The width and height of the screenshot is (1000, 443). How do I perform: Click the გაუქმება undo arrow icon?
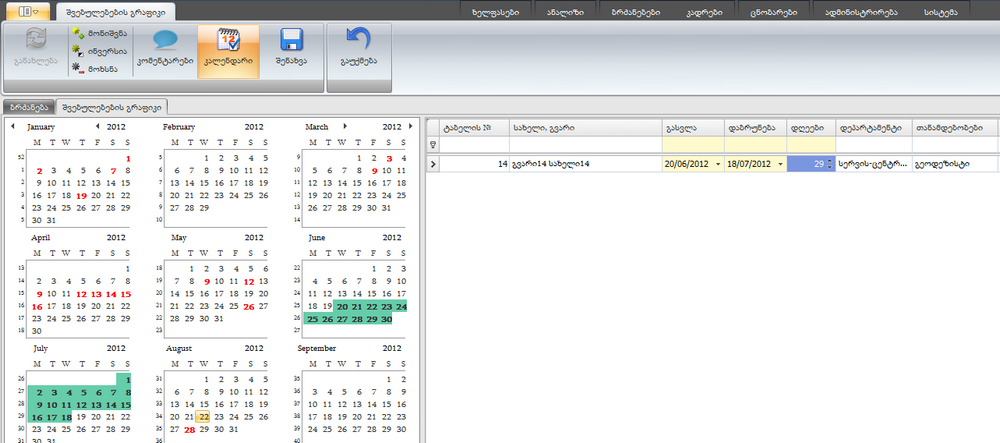click(x=358, y=42)
